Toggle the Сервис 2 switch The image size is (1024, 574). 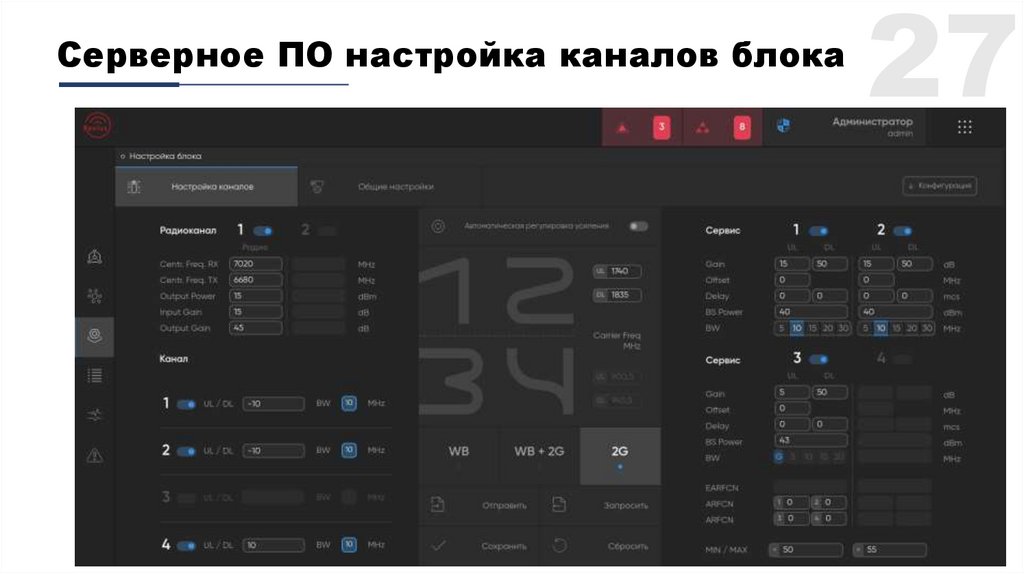(903, 231)
